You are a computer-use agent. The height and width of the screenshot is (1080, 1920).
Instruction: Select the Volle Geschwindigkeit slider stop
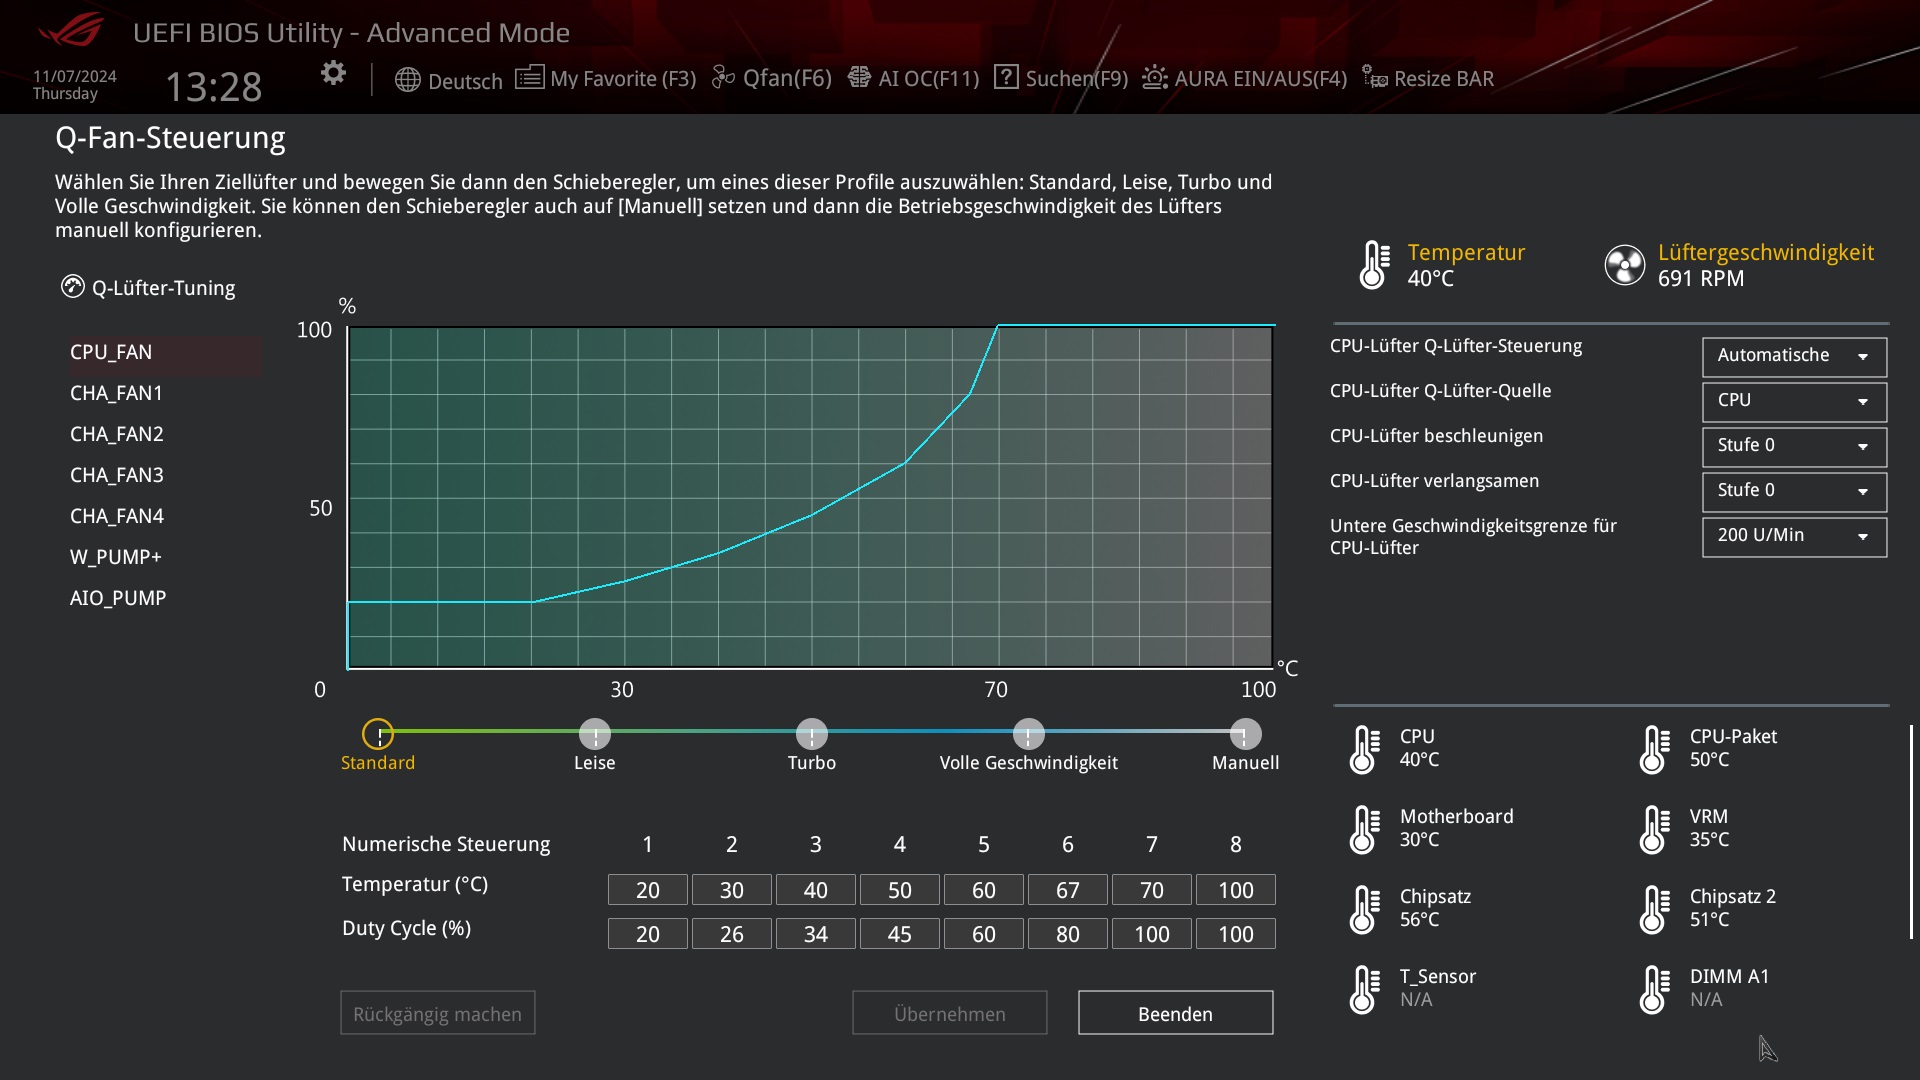[x=1028, y=734]
